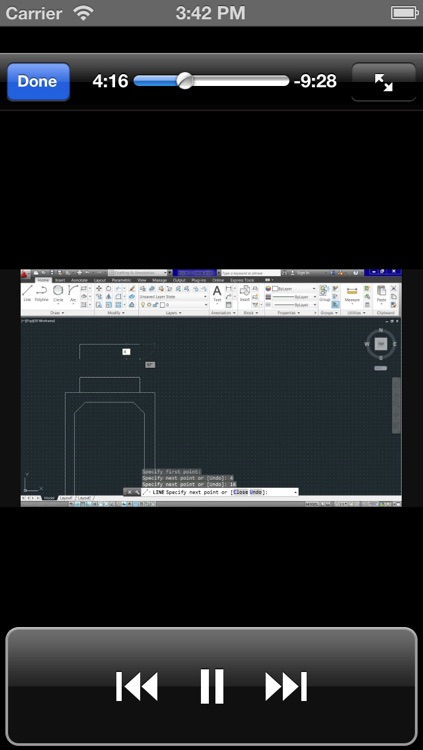Viewport: 423px width, 750px height.
Task: Expand the Draw panel in the video
Action: pos(57,313)
